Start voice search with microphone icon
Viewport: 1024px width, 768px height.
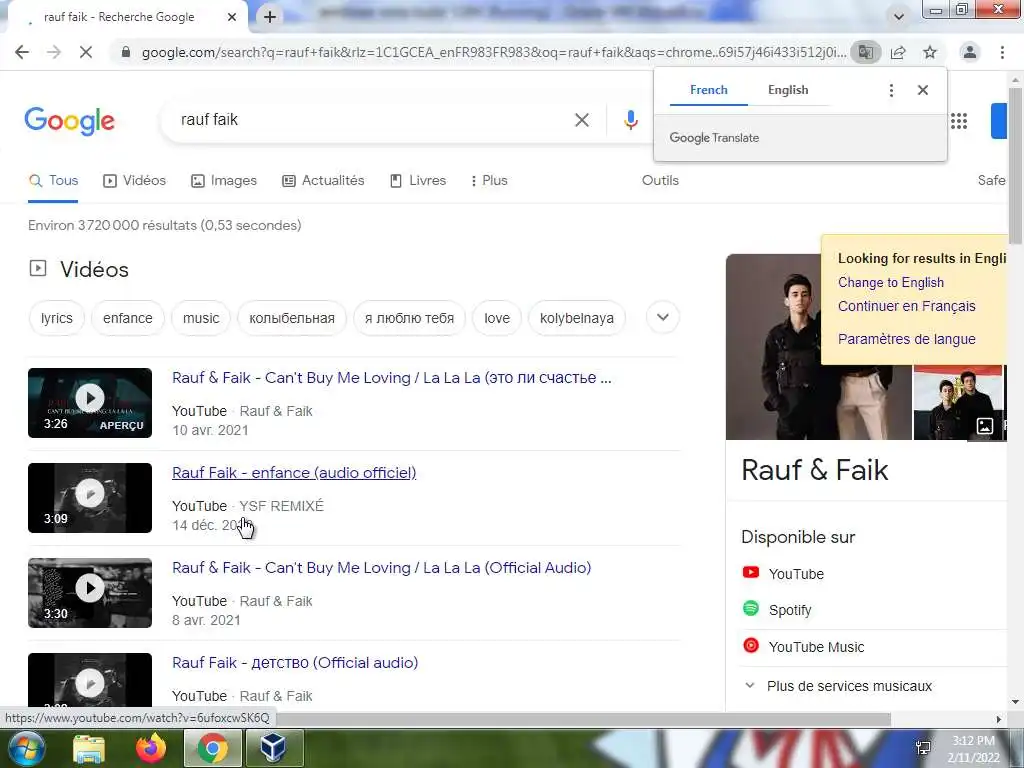(x=630, y=120)
